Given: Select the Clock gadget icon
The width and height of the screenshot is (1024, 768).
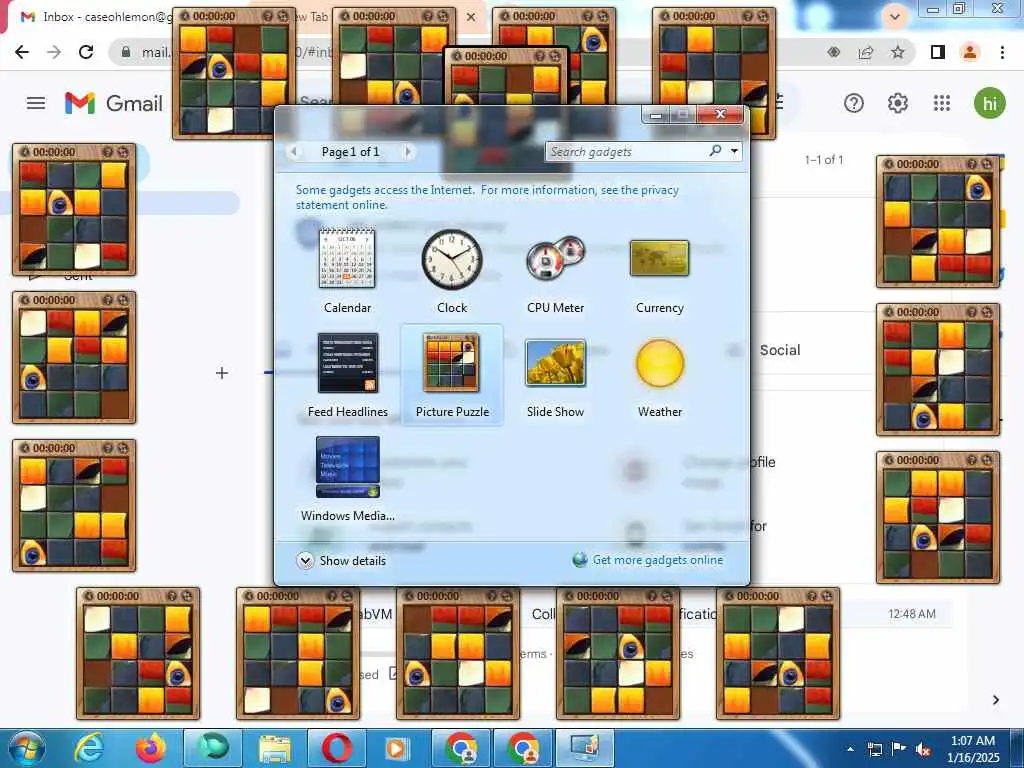Looking at the screenshot, I should coord(451,259).
